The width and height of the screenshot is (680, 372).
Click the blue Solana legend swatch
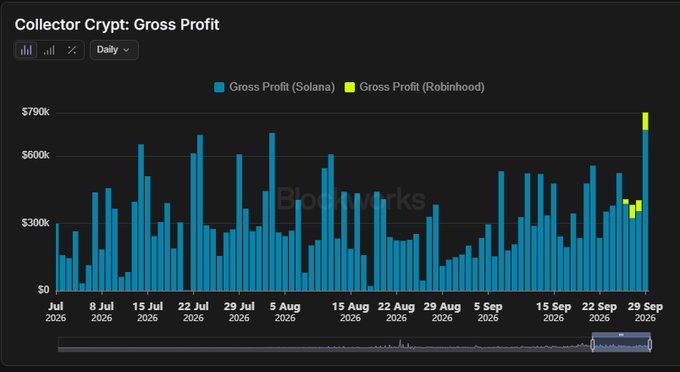[219, 87]
